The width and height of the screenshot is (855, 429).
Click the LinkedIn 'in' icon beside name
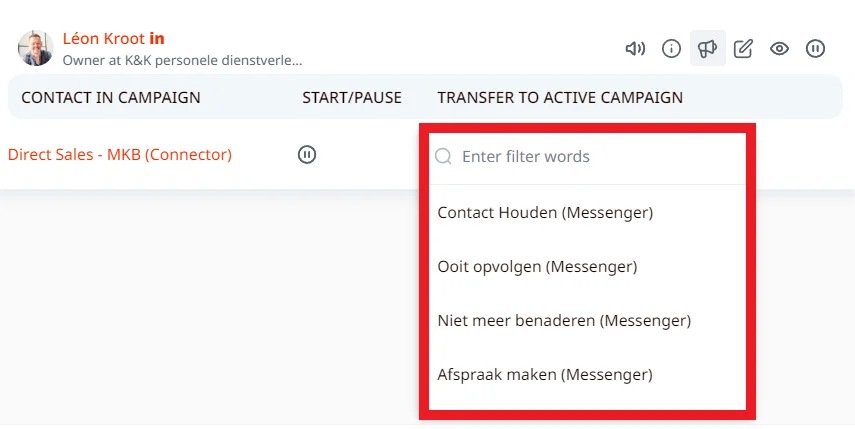click(x=157, y=39)
